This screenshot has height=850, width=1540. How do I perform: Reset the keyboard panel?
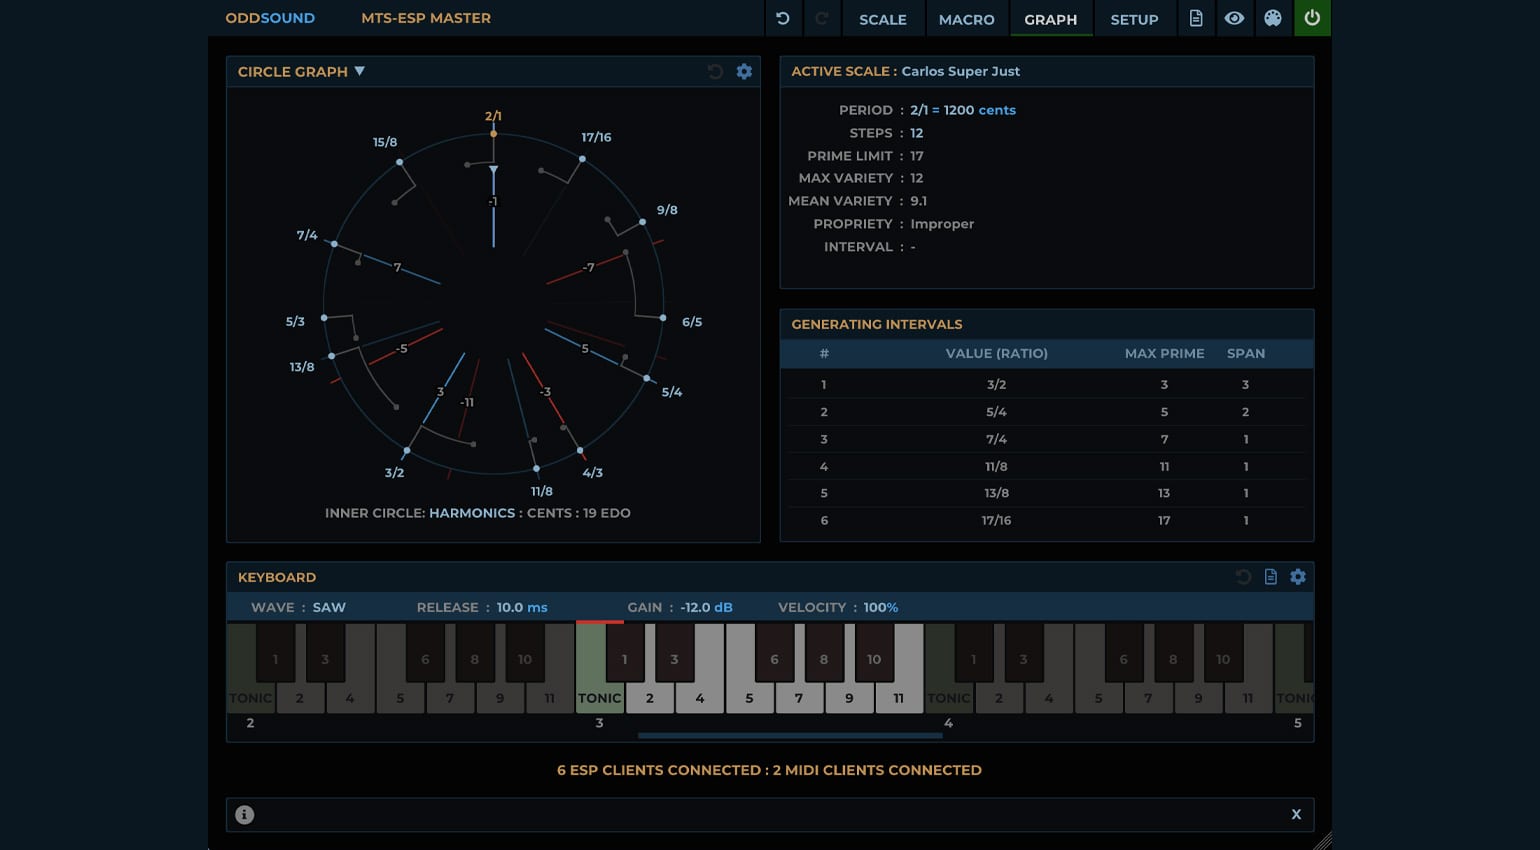tap(1243, 577)
